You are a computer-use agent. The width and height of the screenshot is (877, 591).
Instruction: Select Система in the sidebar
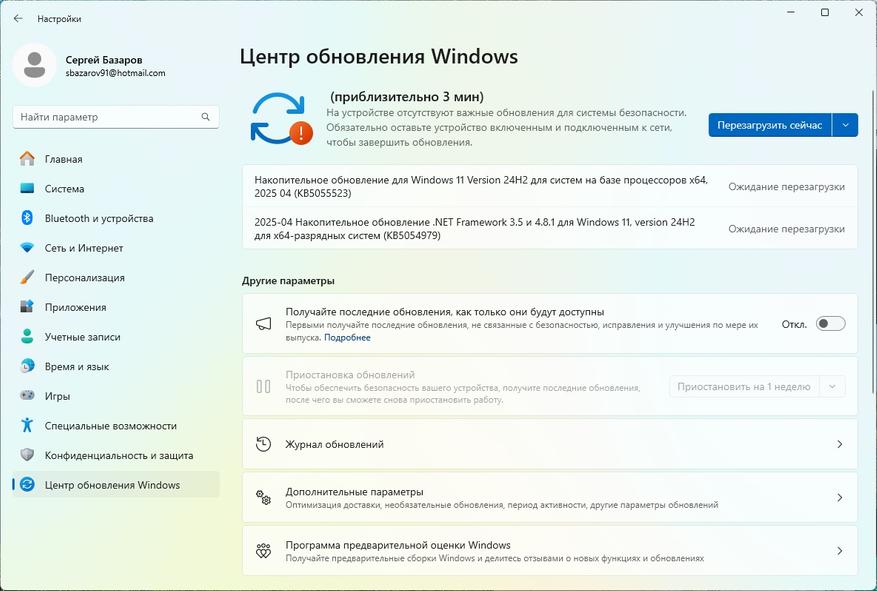pos(116,188)
